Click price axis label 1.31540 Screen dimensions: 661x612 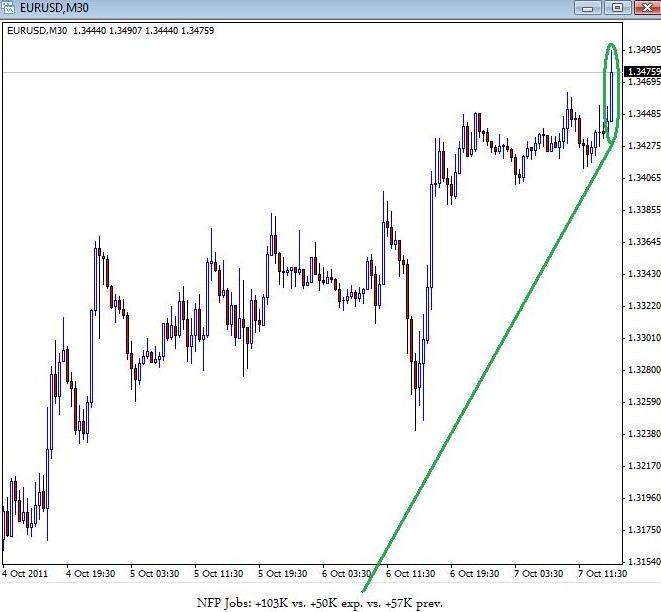coord(644,562)
